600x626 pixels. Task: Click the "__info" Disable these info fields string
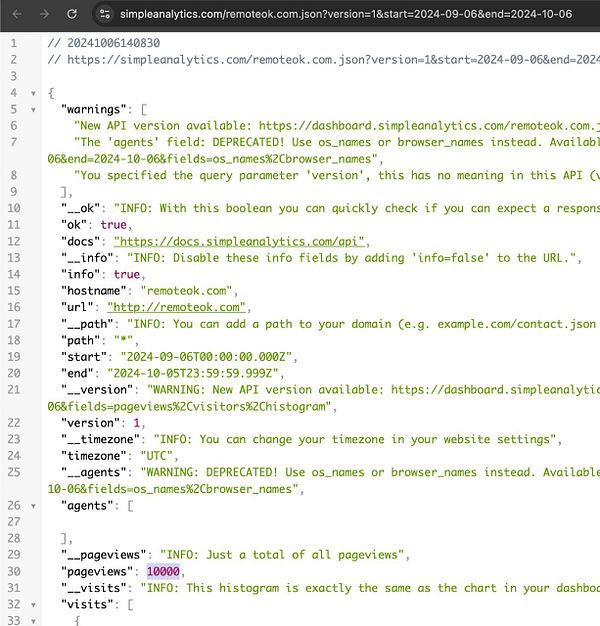pyautogui.click(x=352, y=258)
